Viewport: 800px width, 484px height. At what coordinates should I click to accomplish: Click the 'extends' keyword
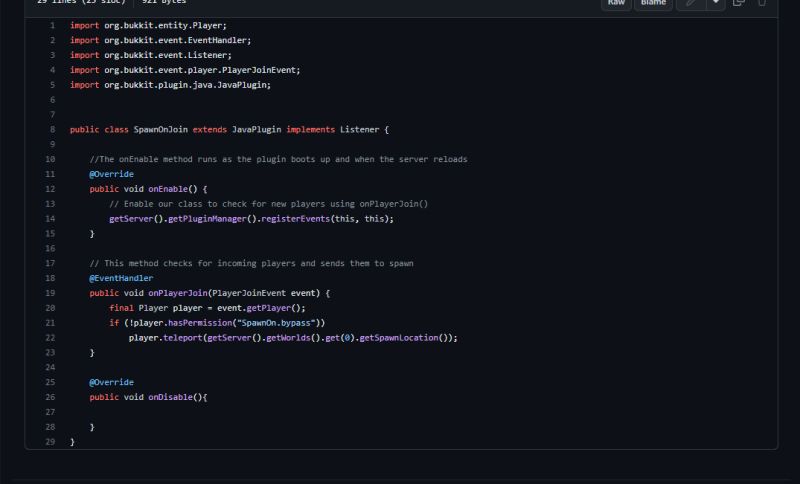[210, 130]
